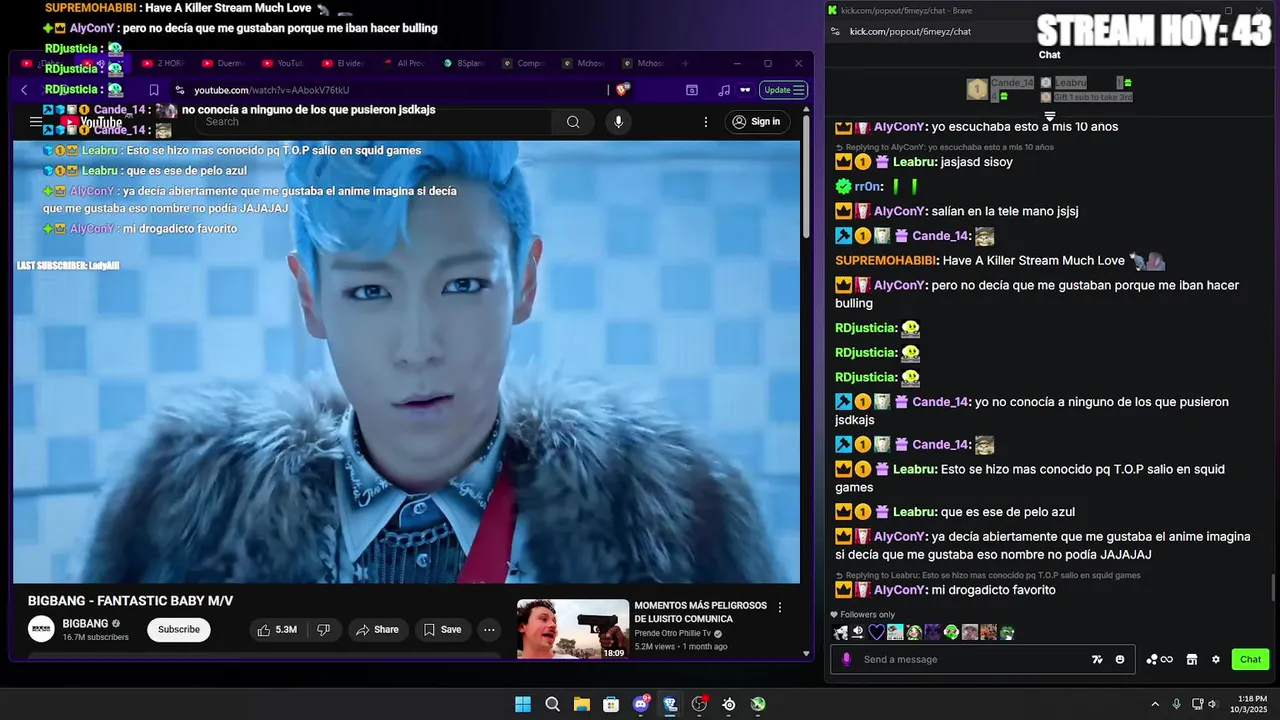Share the Fantastic Baby video
Screen dimensions: 1280x720
(x=377, y=629)
